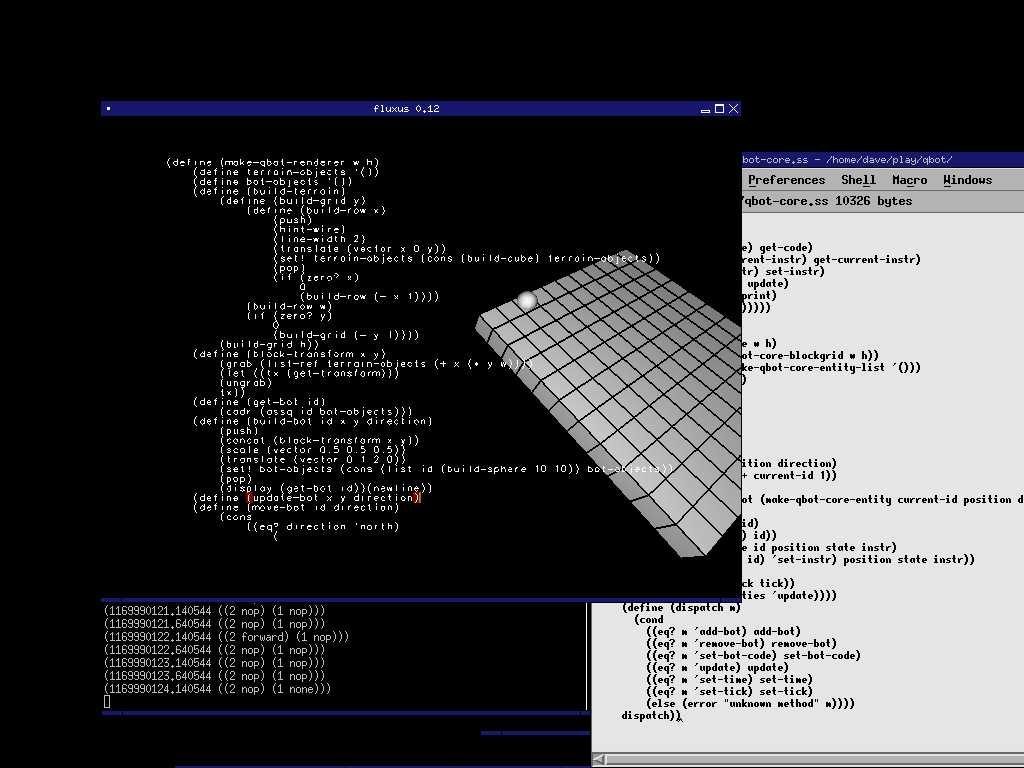The image size is (1024, 768).
Task: Click the editor title showing /home/dave/play/qbot/
Action: pyautogui.click(x=847, y=159)
